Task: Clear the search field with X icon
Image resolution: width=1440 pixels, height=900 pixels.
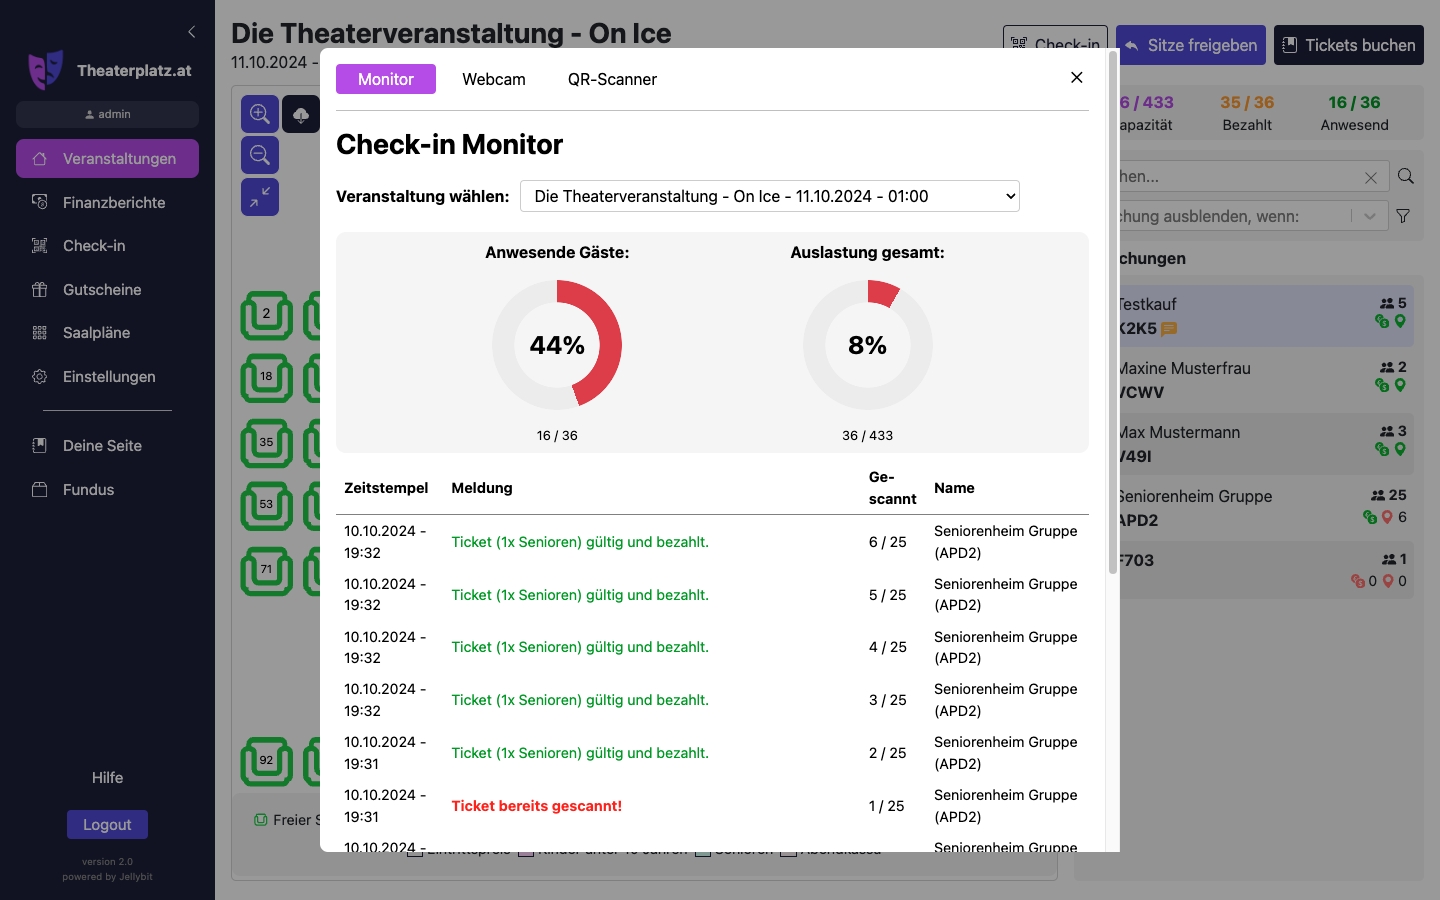Action: point(1370,178)
